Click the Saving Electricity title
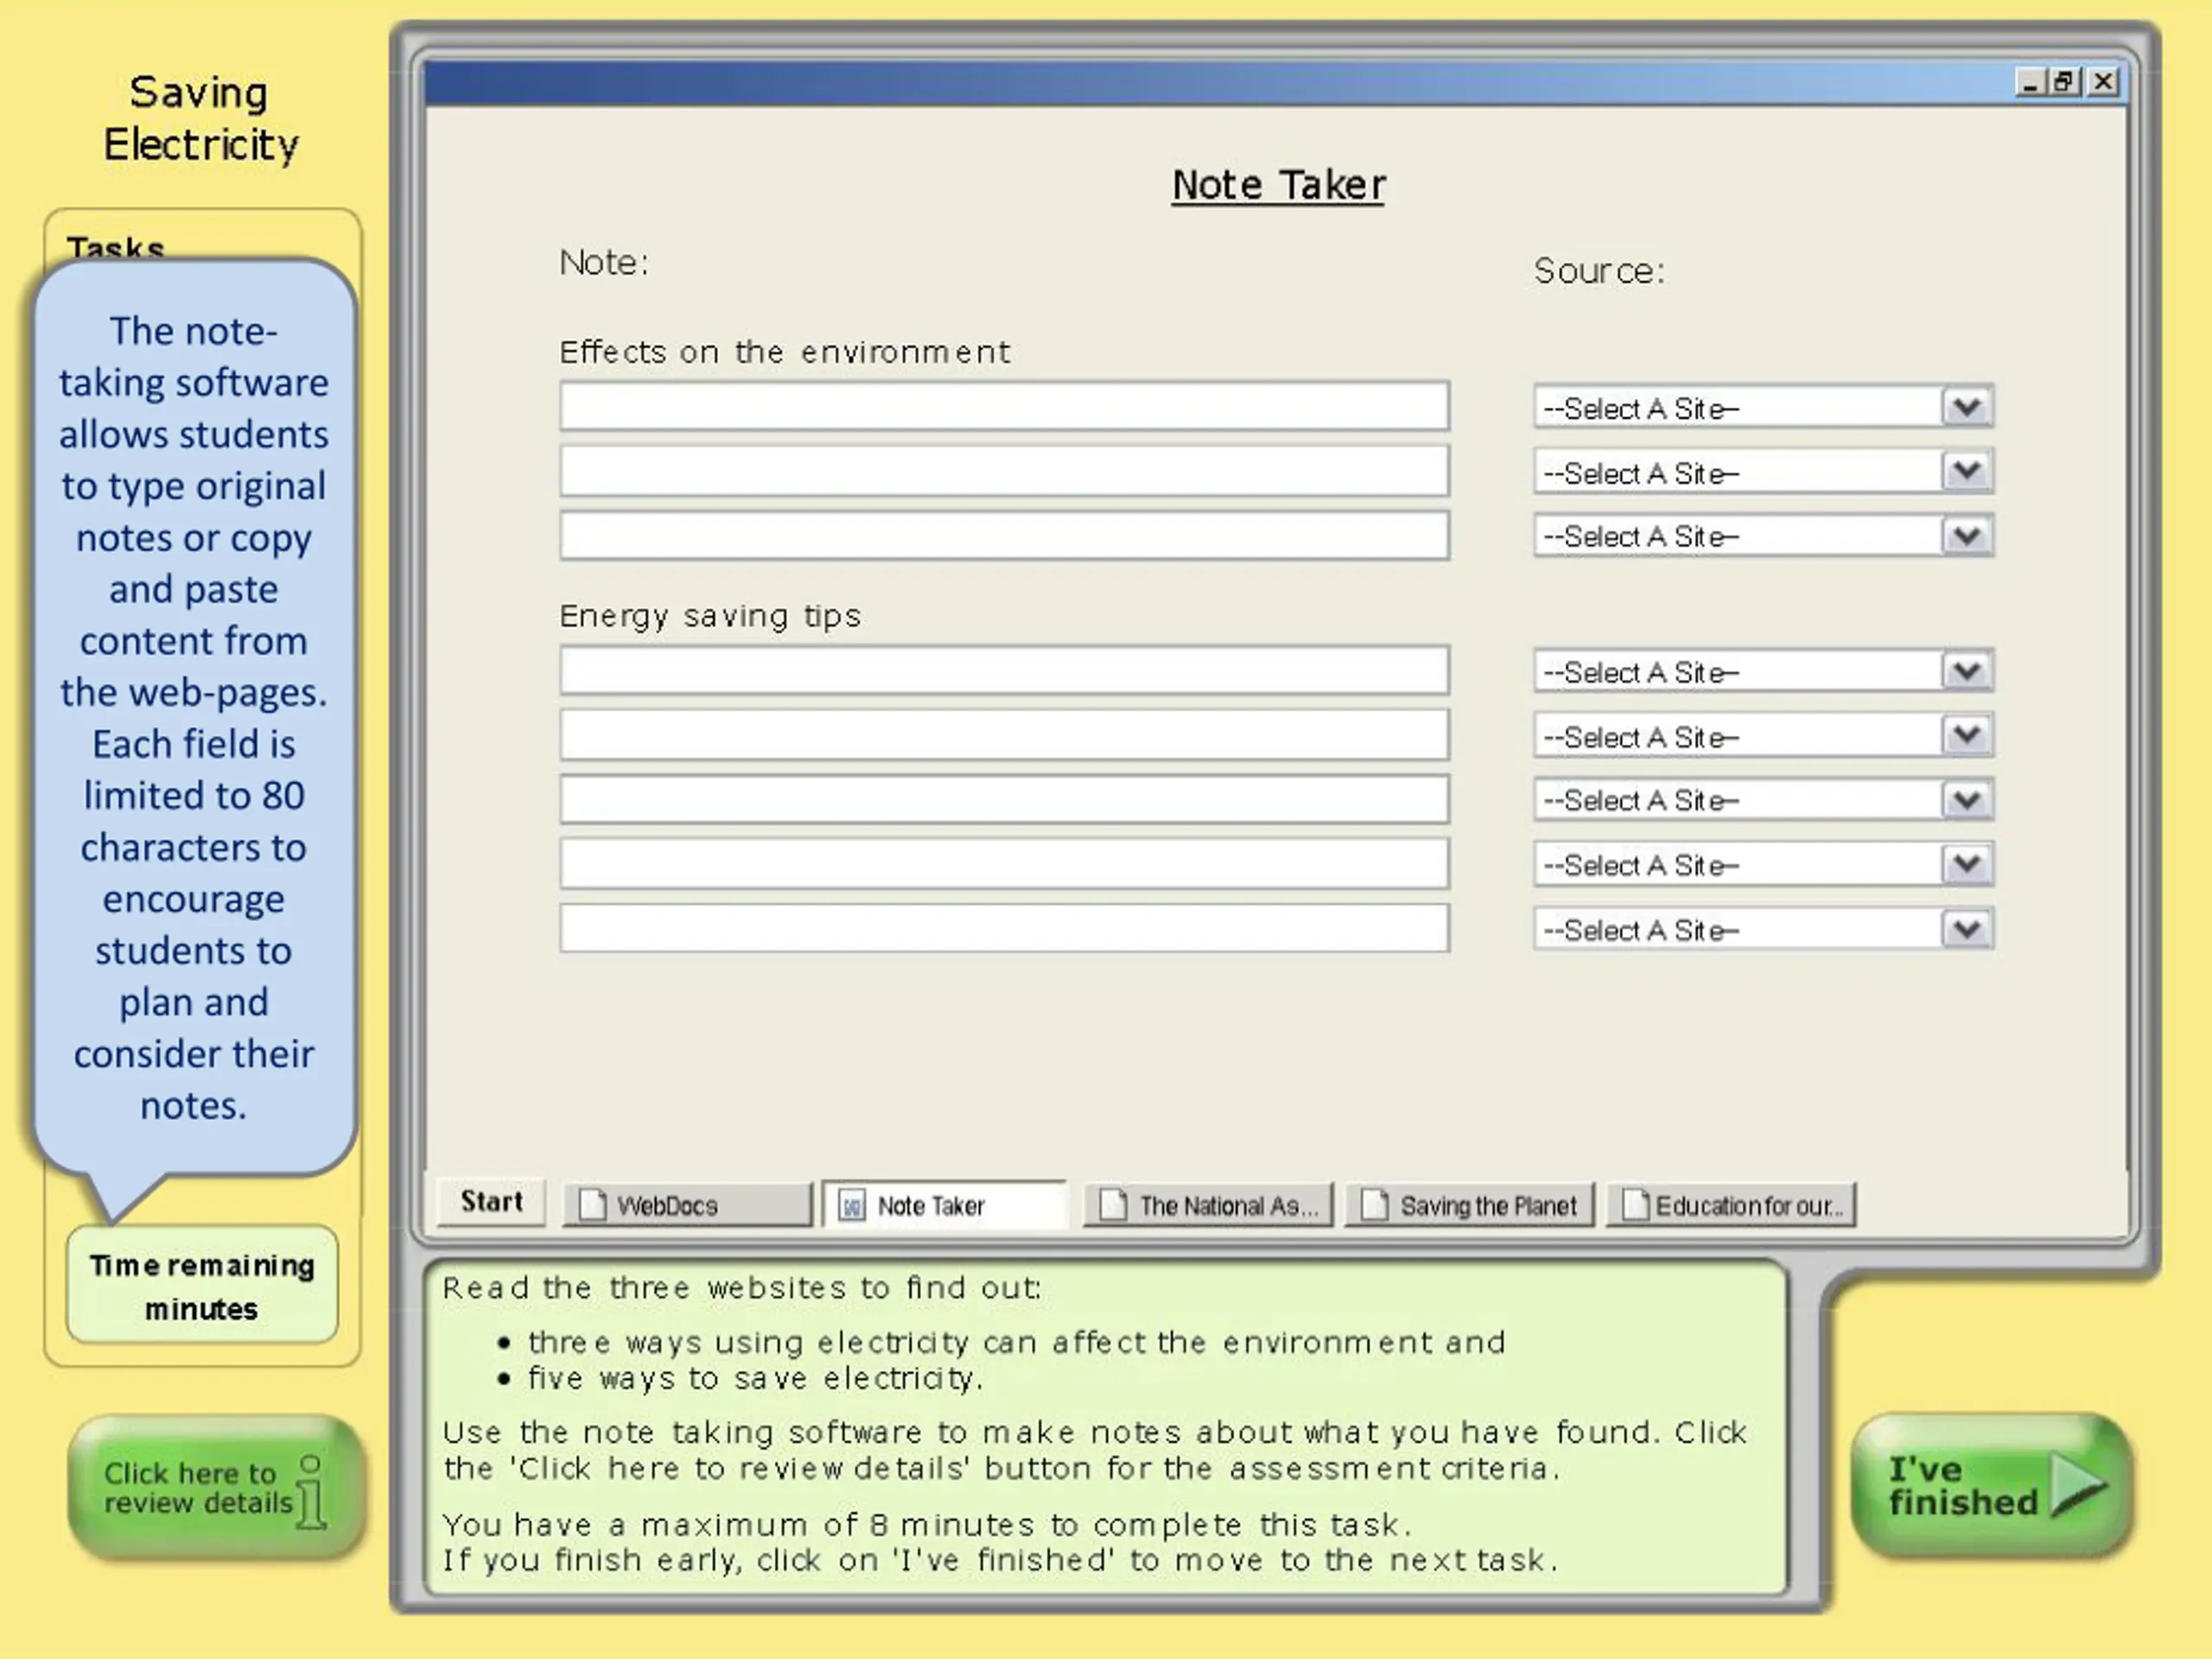This screenshot has height=1659, width=2212. [x=200, y=118]
